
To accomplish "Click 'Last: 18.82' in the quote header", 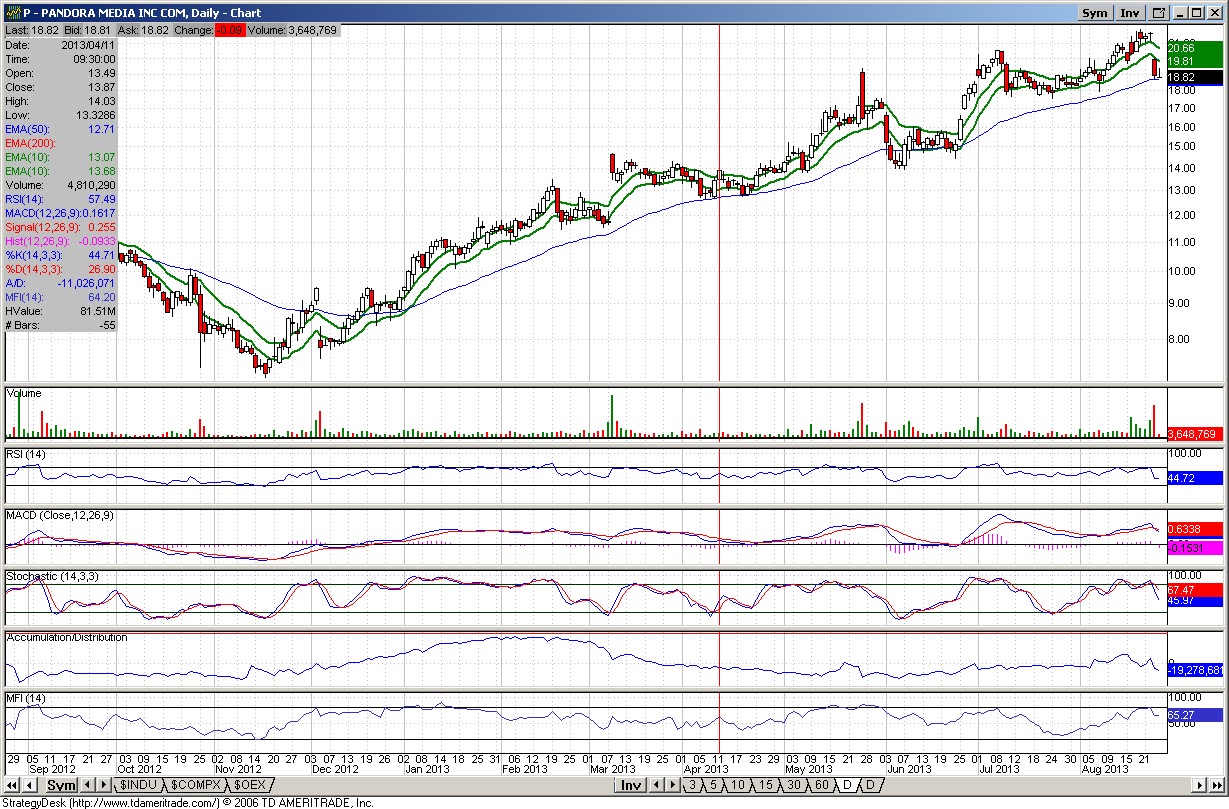I will click(x=32, y=31).
